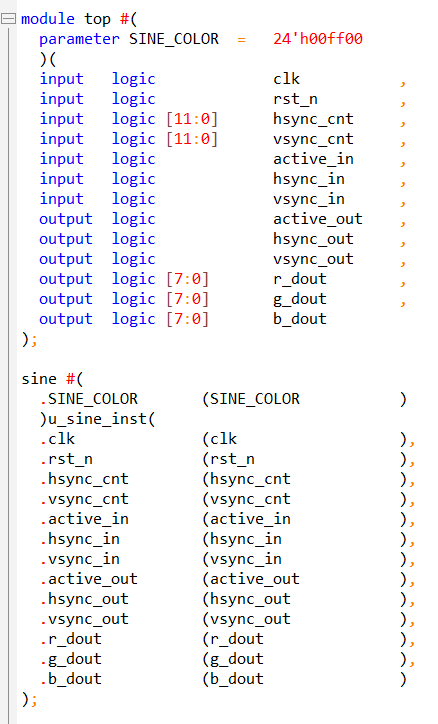Click the 'module' keyword
The height and width of the screenshot is (724, 438).
[48, 19]
